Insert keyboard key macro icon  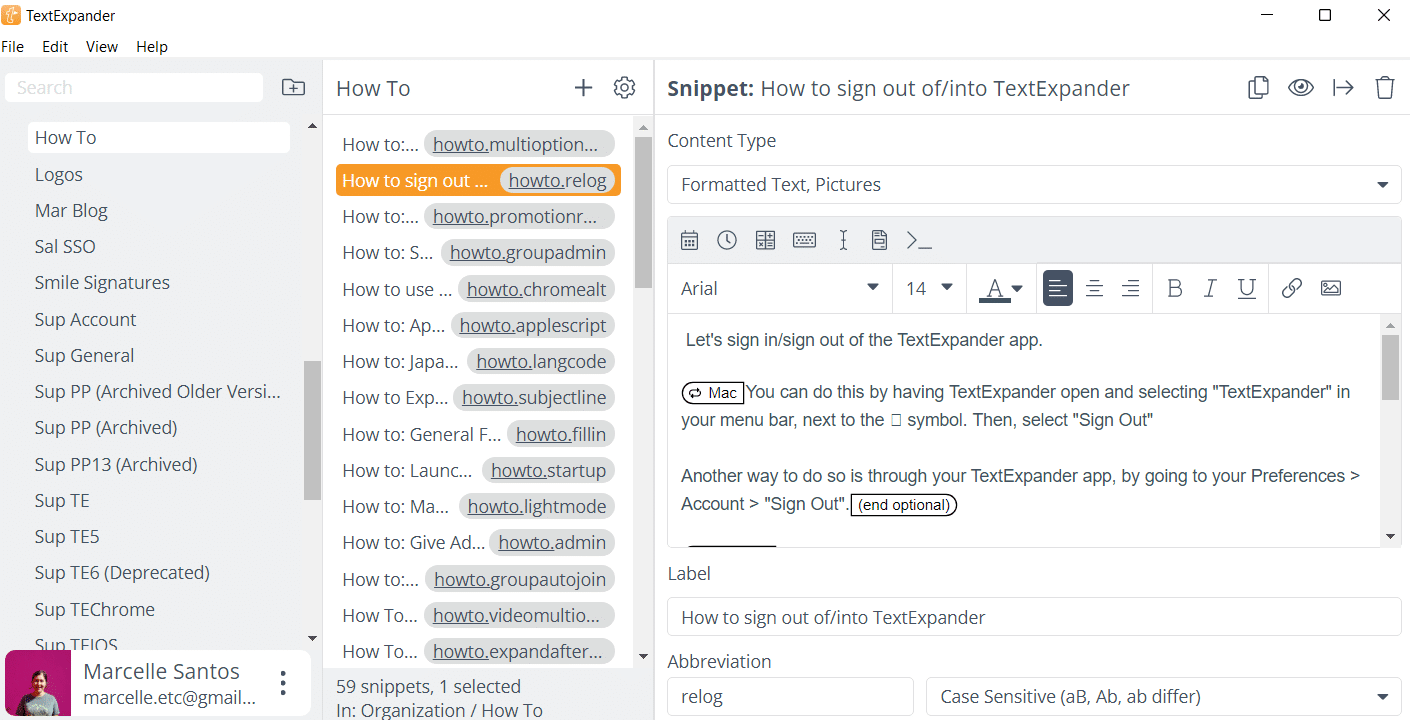pos(804,240)
